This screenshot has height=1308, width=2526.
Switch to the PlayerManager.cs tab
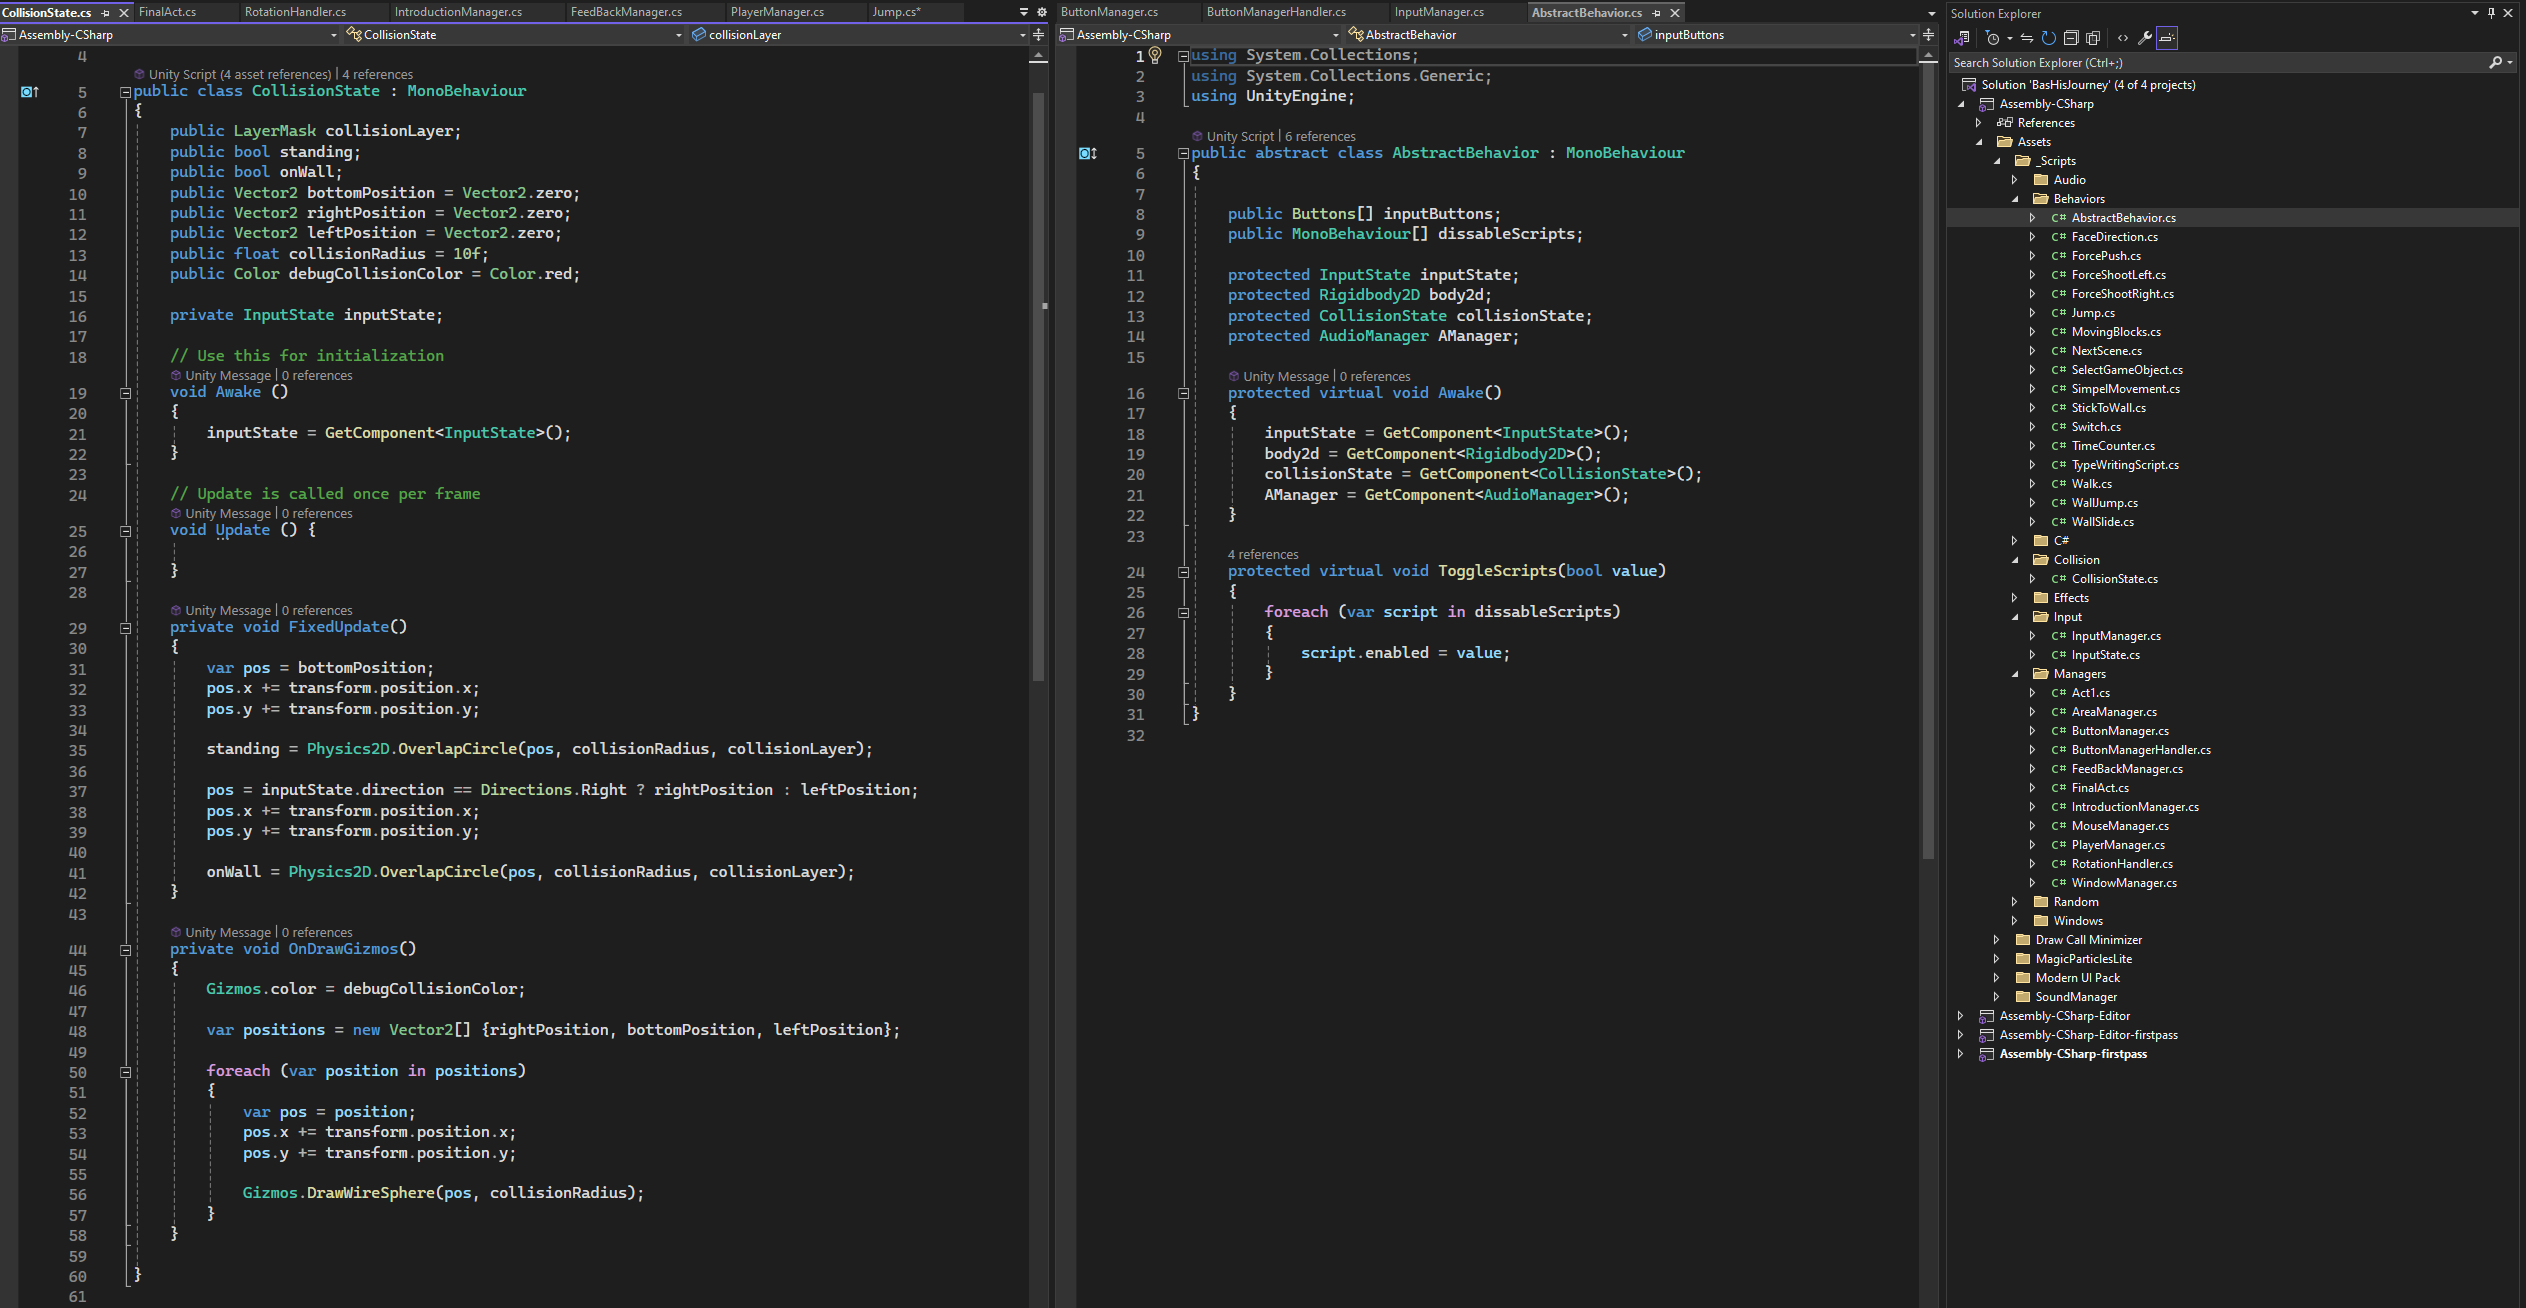click(777, 12)
